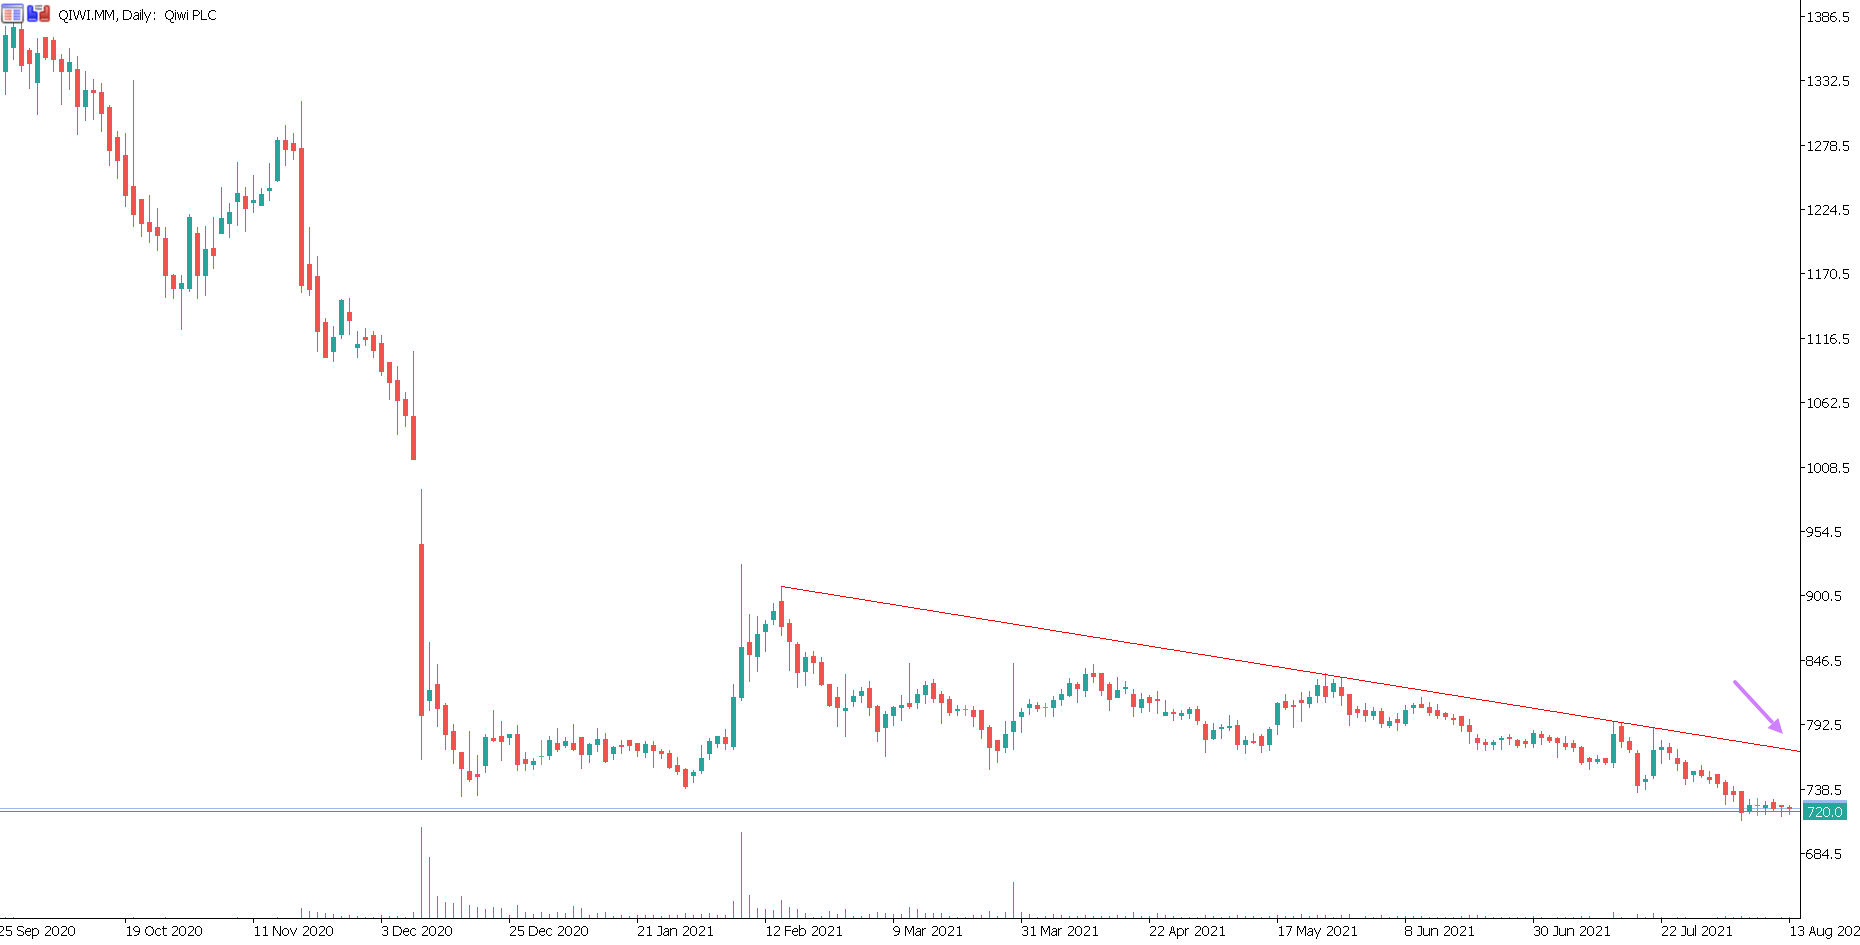
Task: Click the purple arrow pointing at the trendline
Action: point(1757,706)
